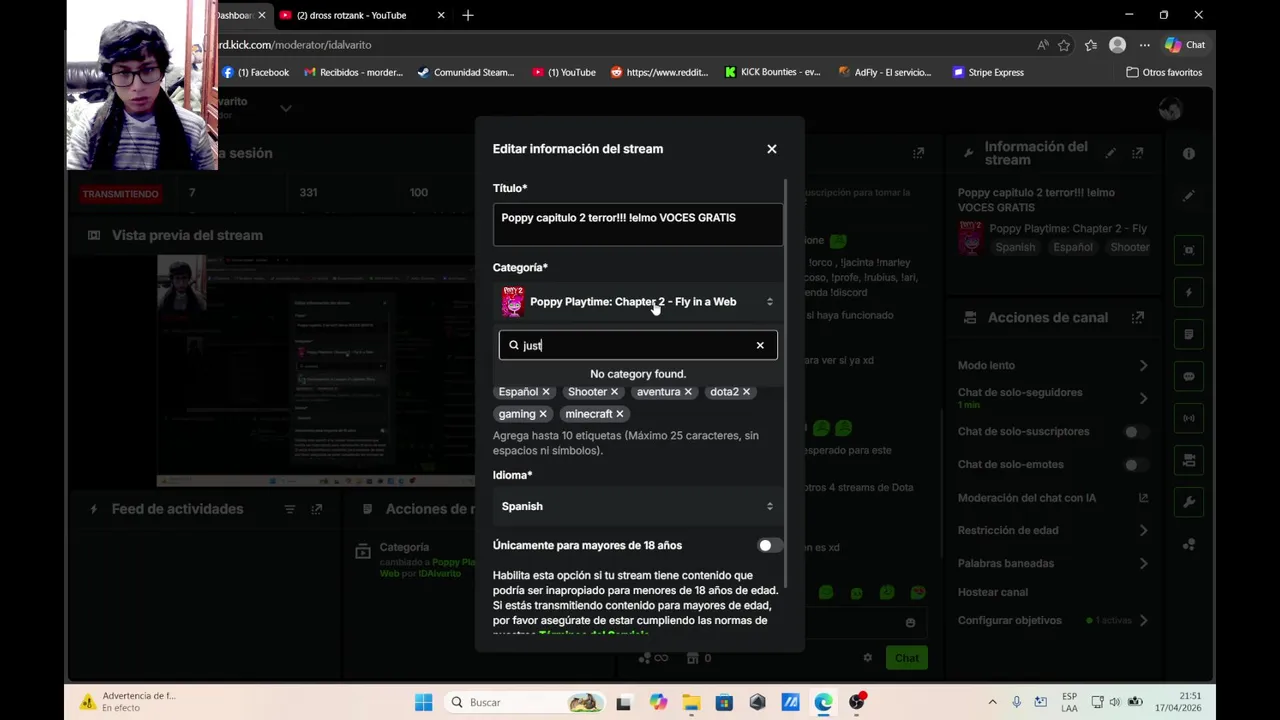Click the dialog's vertical scrollbar
Screen dimensions: 1280x720
pyautogui.click(x=786, y=384)
